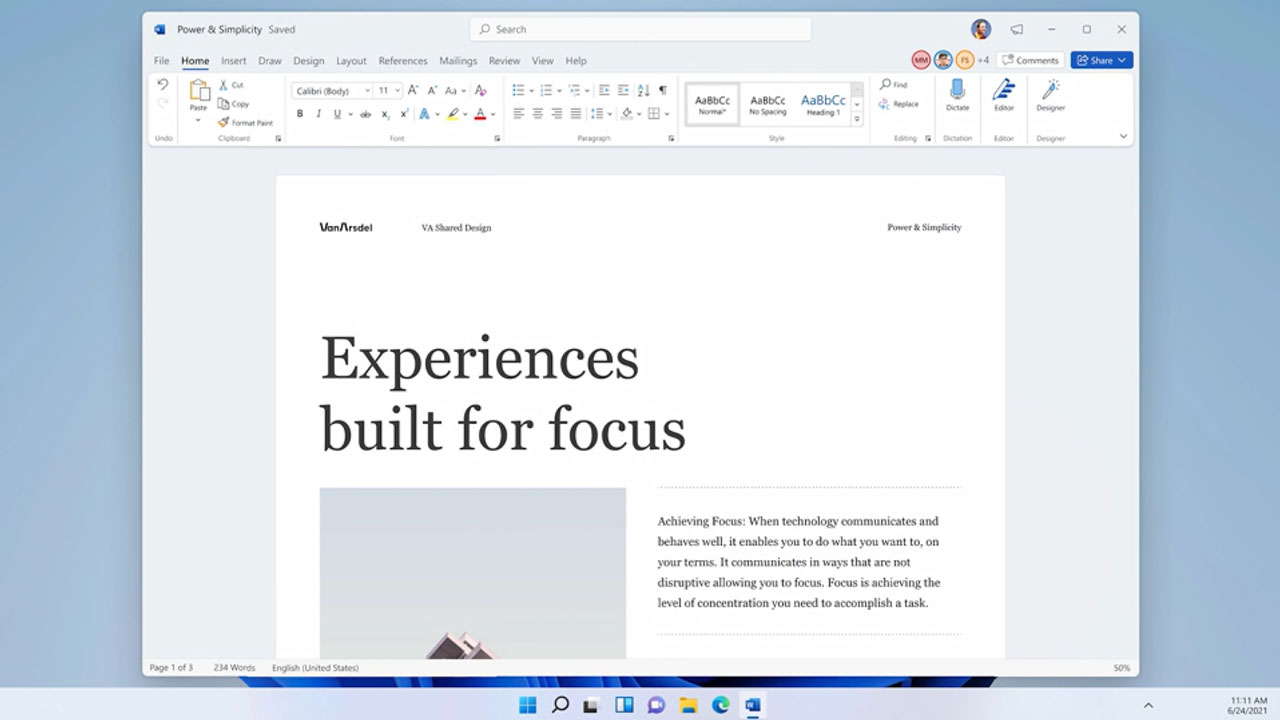This screenshot has height=720, width=1280.
Task: Apply the red font color swatch
Action: tap(480, 114)
